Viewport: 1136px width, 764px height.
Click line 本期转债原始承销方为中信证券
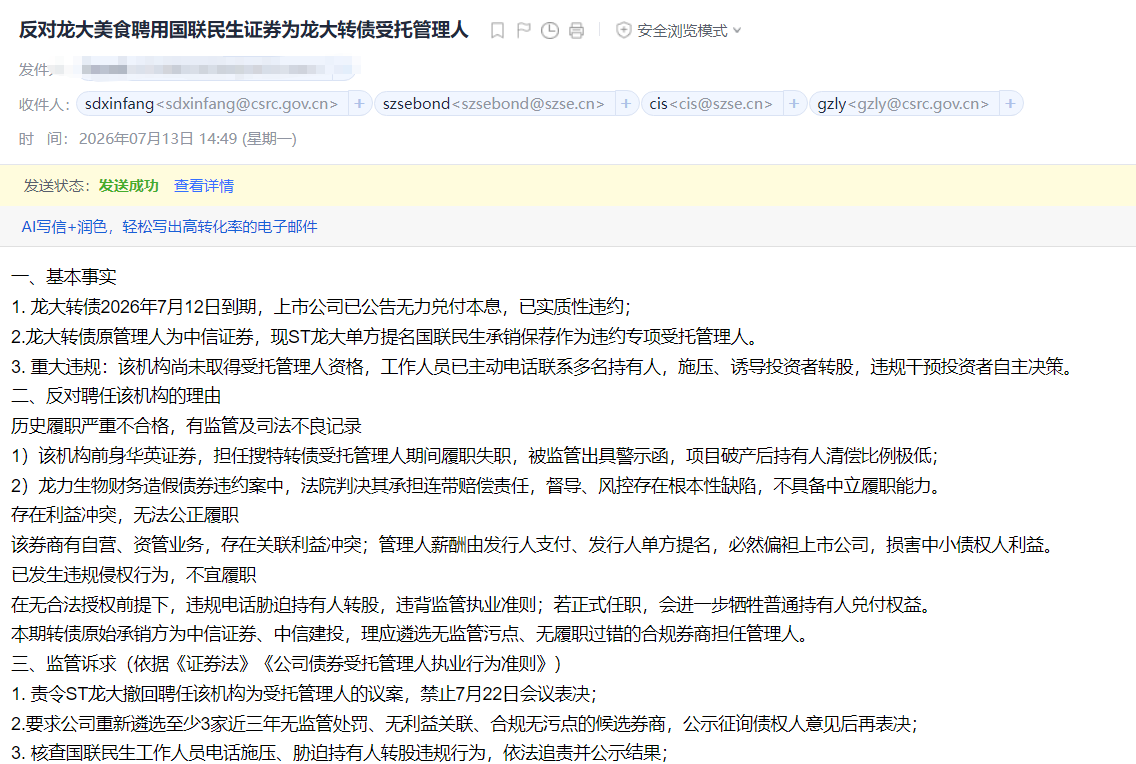411,634
